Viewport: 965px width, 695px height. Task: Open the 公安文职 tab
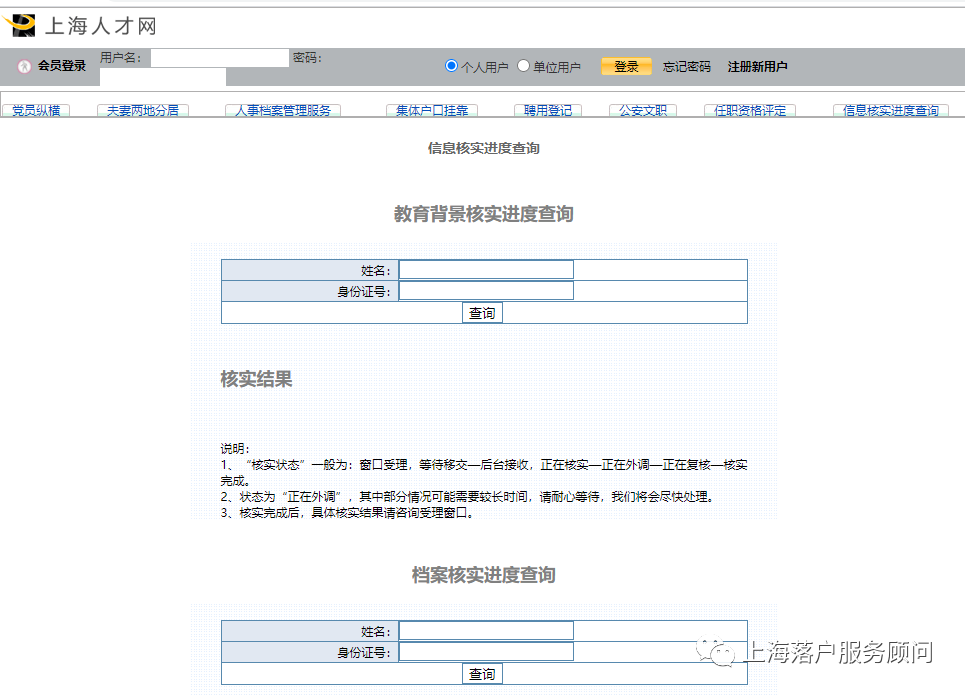click(x=643, y=110)
